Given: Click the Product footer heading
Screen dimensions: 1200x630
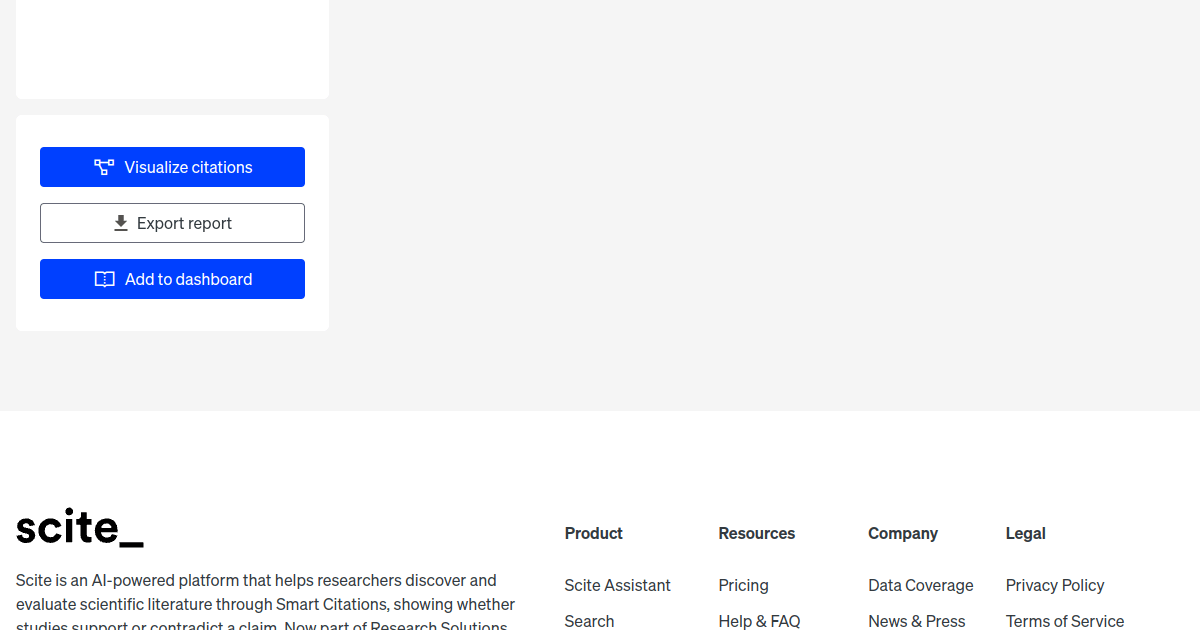Looking at the screenshot, I should click(593, 533).
